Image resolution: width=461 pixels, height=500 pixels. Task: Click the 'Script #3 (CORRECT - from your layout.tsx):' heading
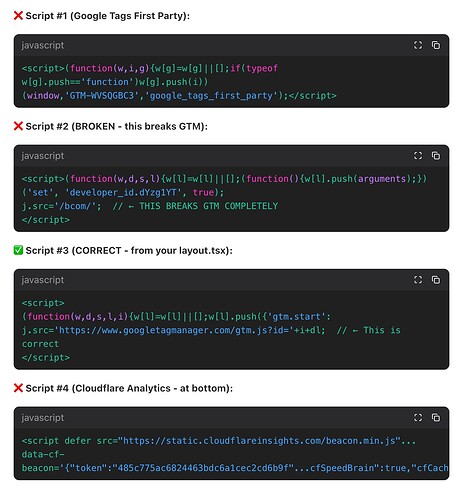[x=129, y=250]
